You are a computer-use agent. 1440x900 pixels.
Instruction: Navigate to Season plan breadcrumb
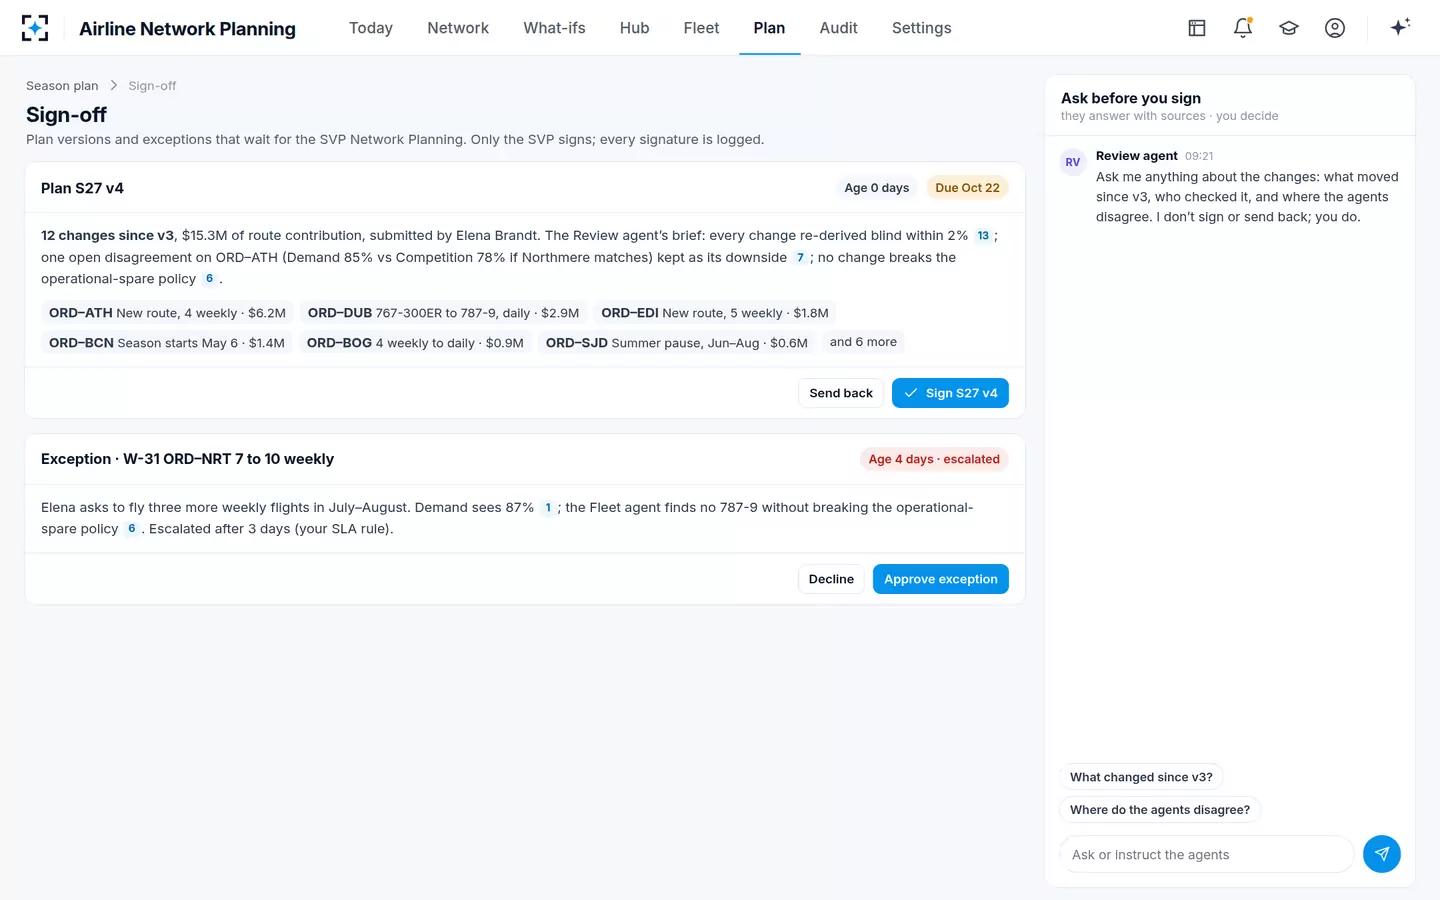(62, 86)
